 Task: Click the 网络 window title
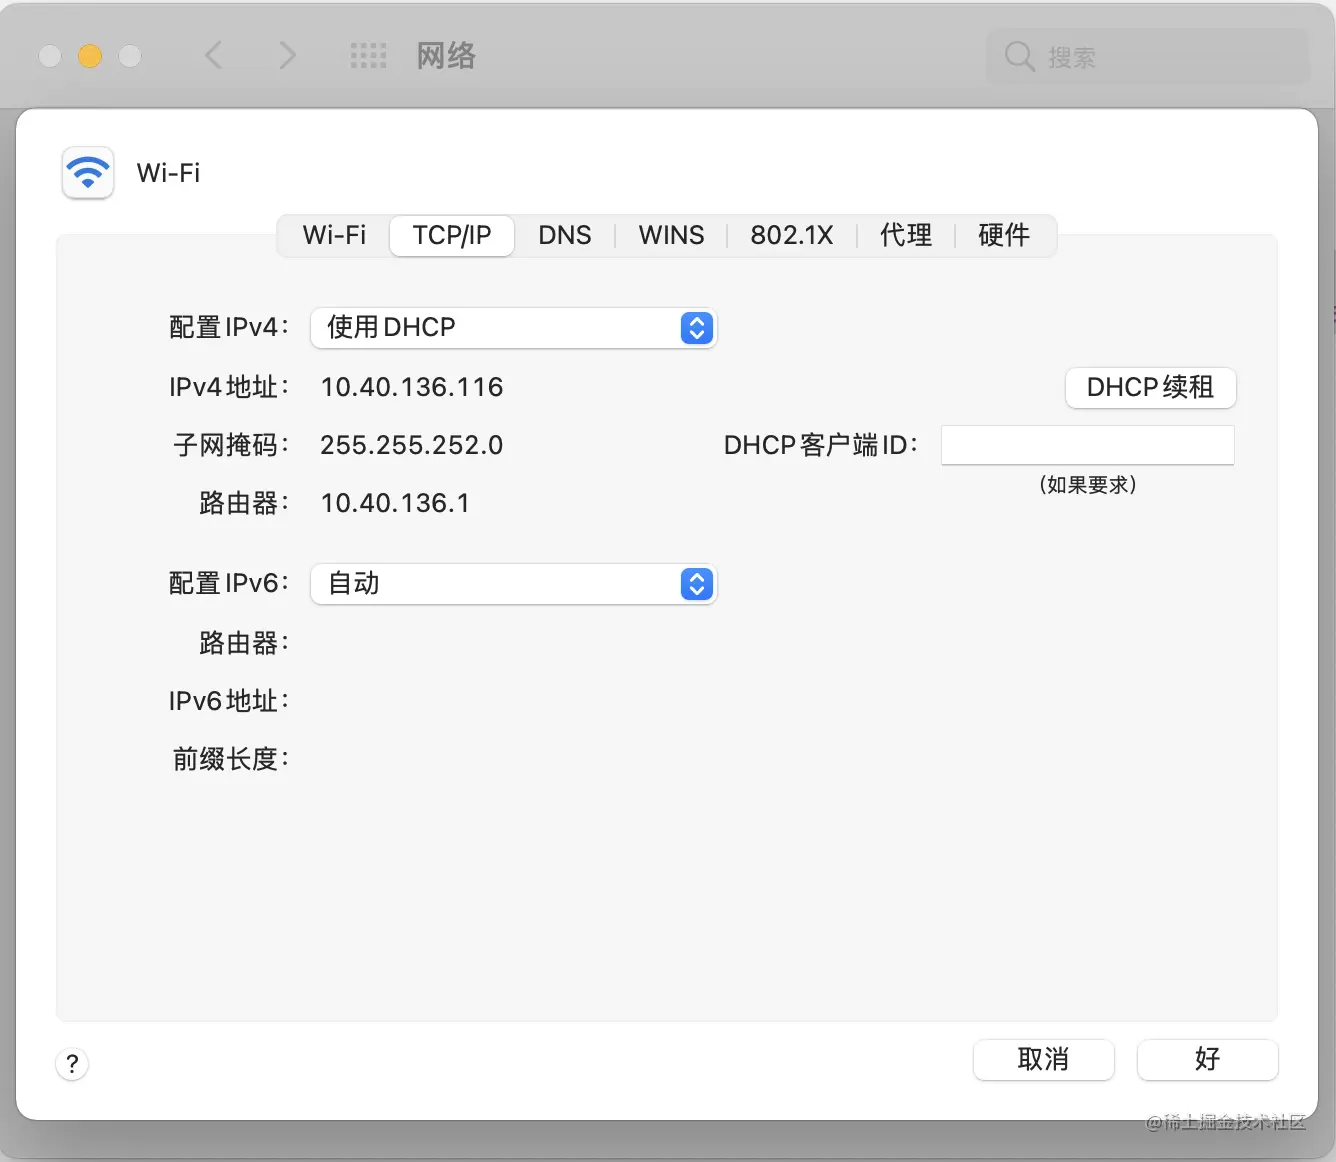pos(446,56)
